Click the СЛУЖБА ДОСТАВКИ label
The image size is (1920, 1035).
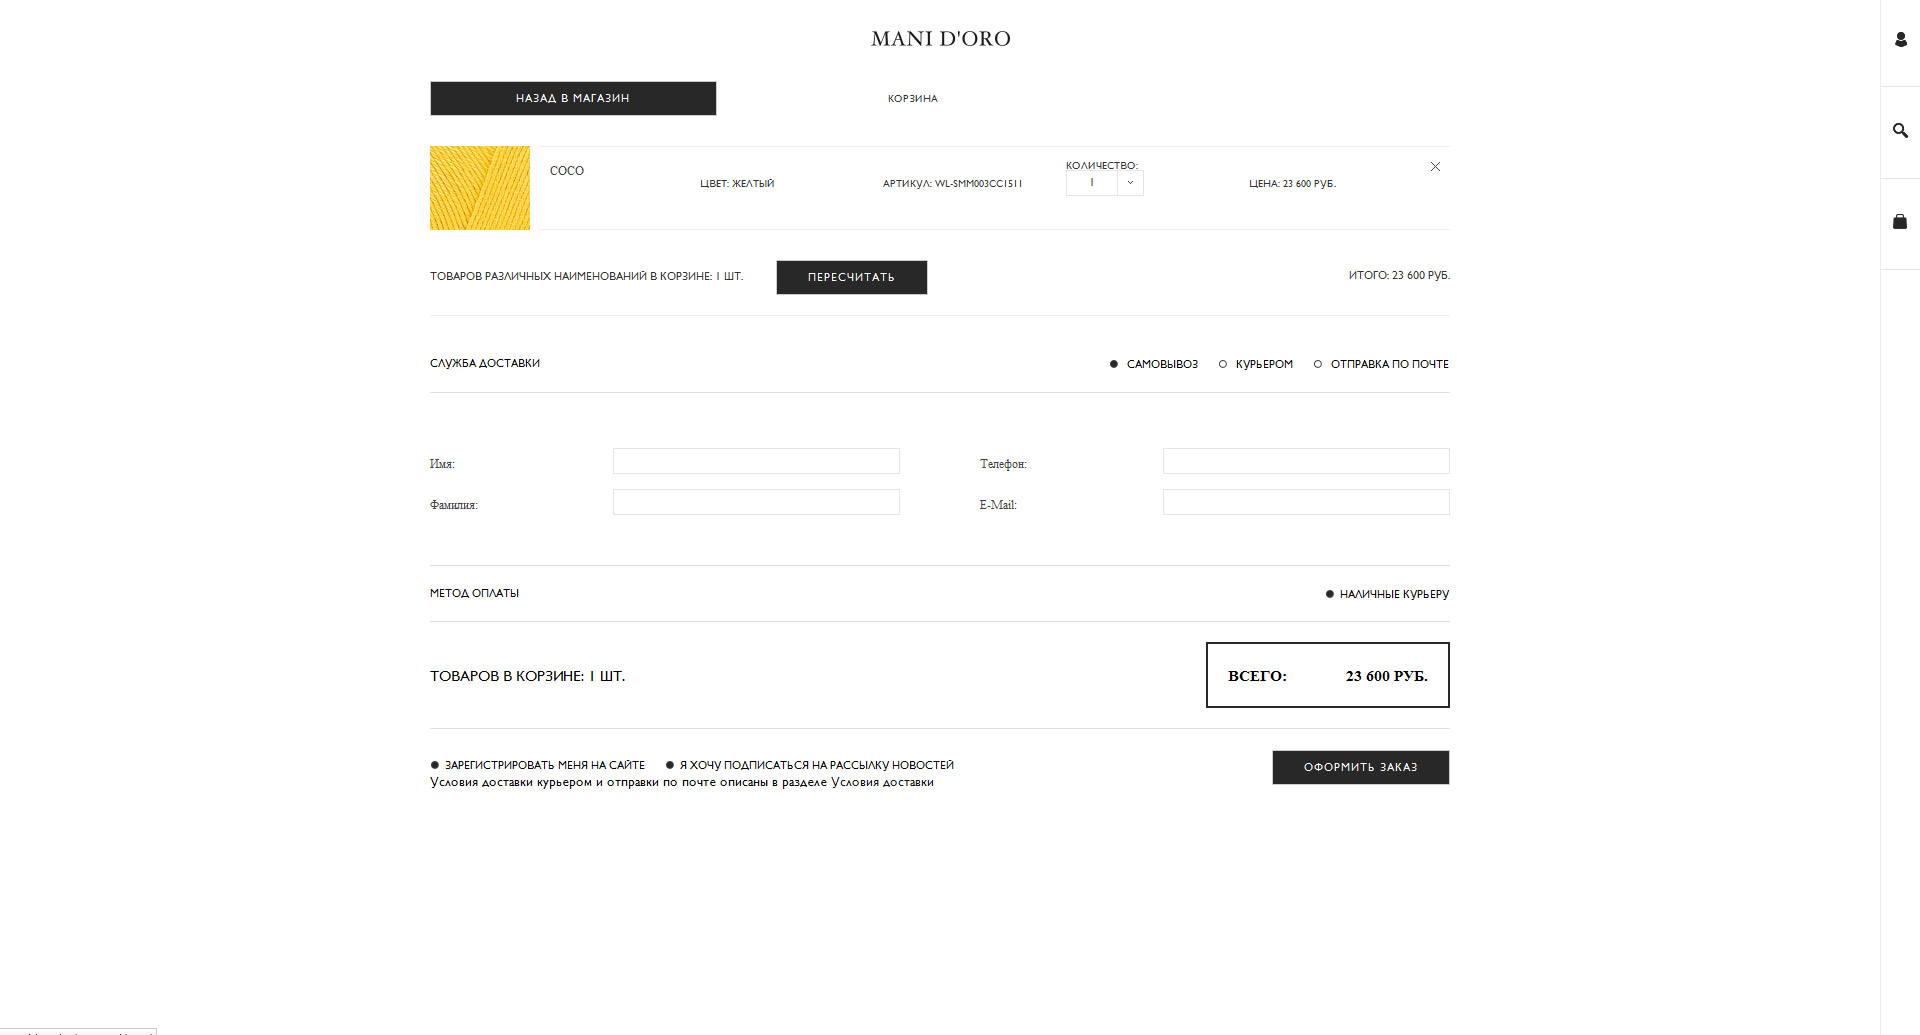[485, 363]
